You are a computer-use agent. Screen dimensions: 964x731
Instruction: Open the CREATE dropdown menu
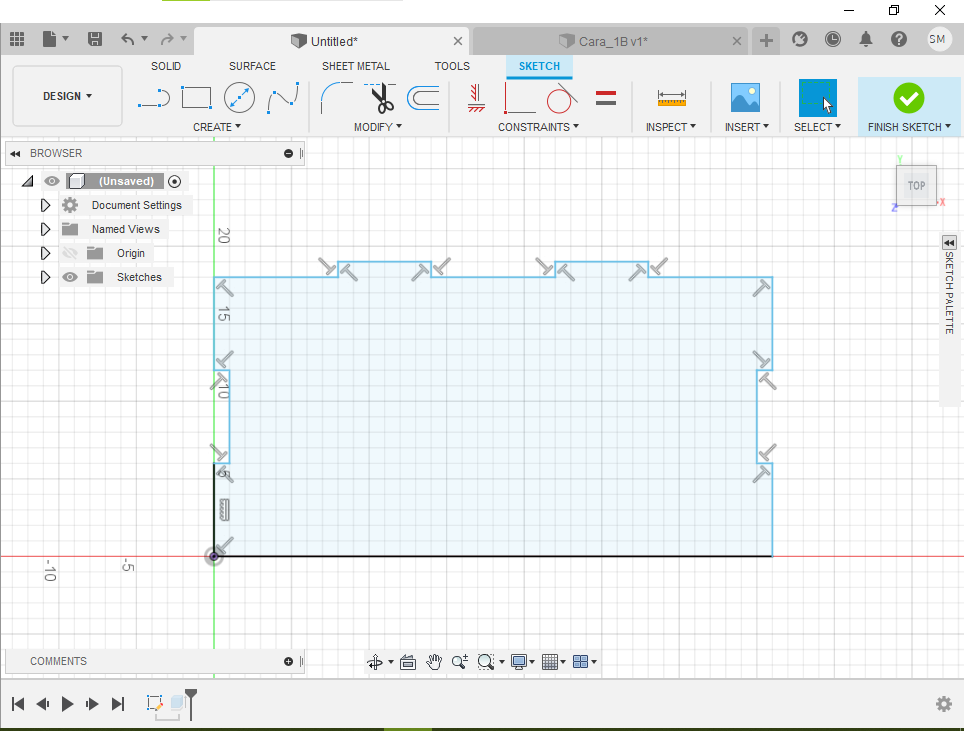pyautogui.click(x=217, y=127)
